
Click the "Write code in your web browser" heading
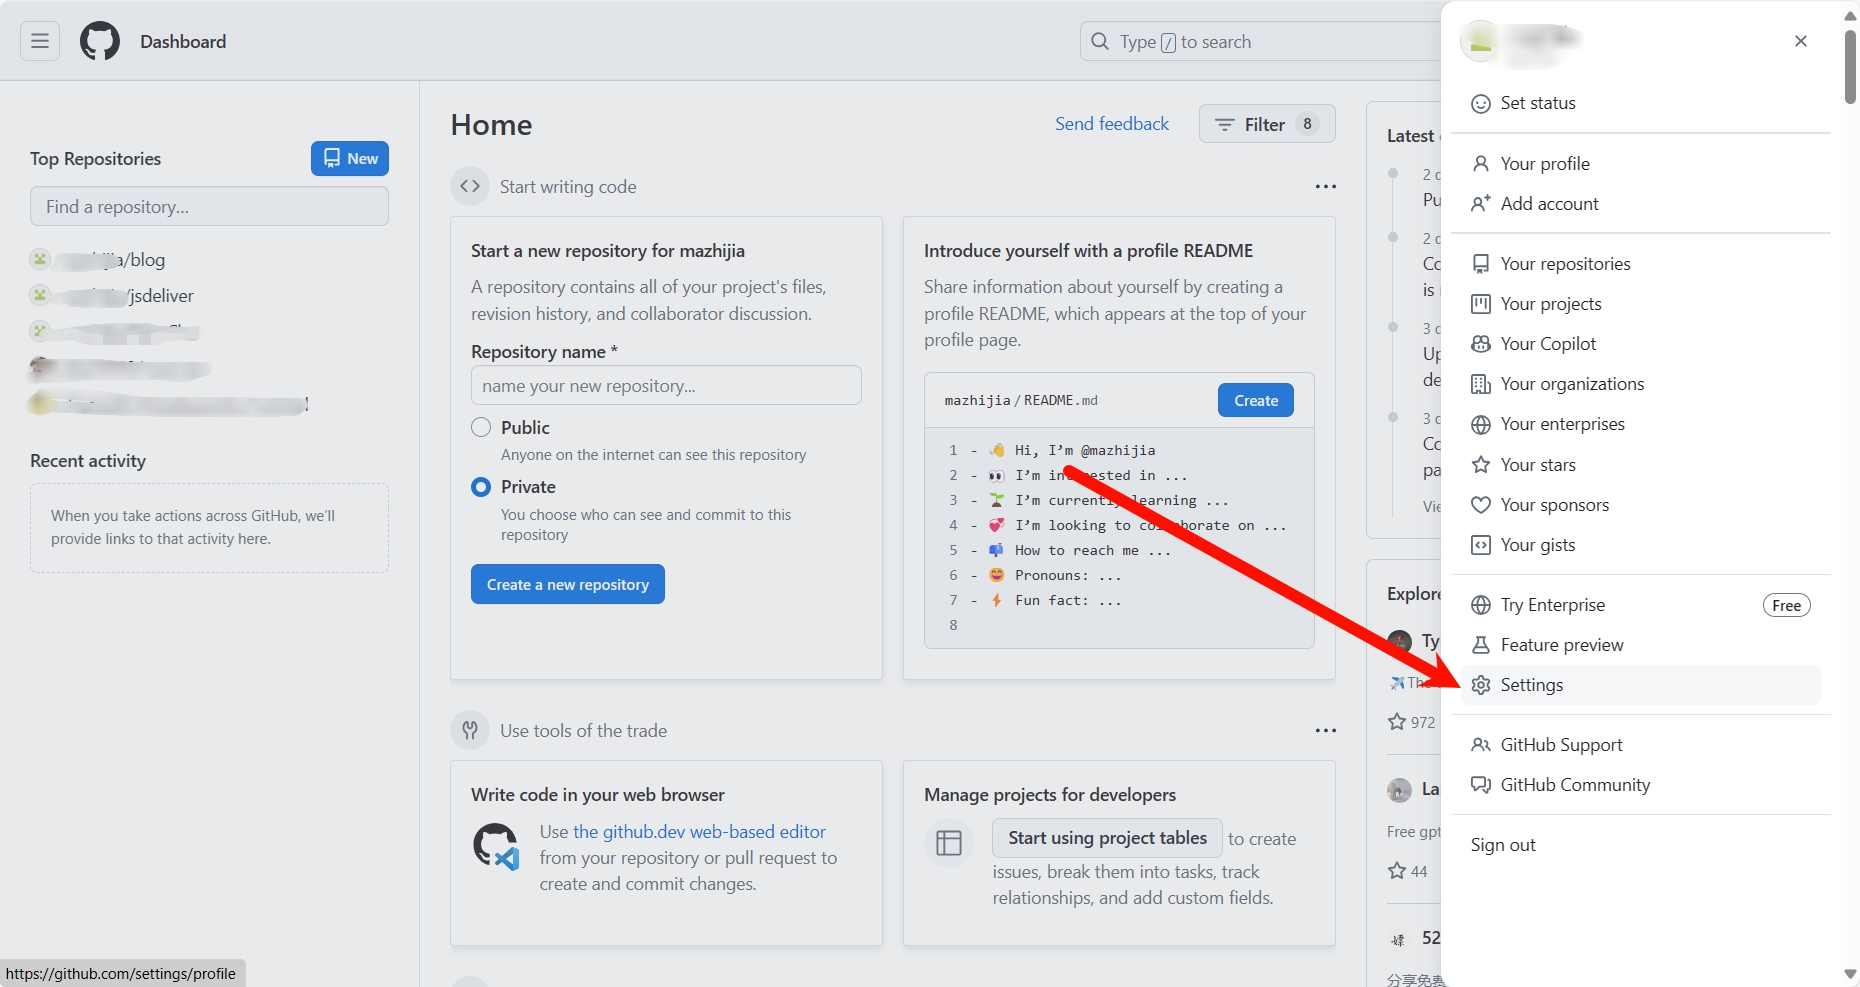(598, 795)
